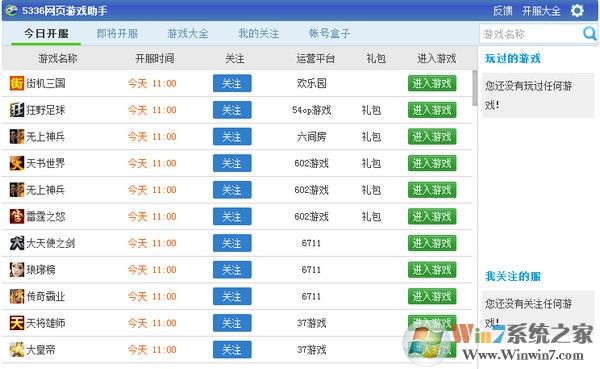Open 开服大全 link in title bar
The image size is (600, 369).
tap(541, 10)
